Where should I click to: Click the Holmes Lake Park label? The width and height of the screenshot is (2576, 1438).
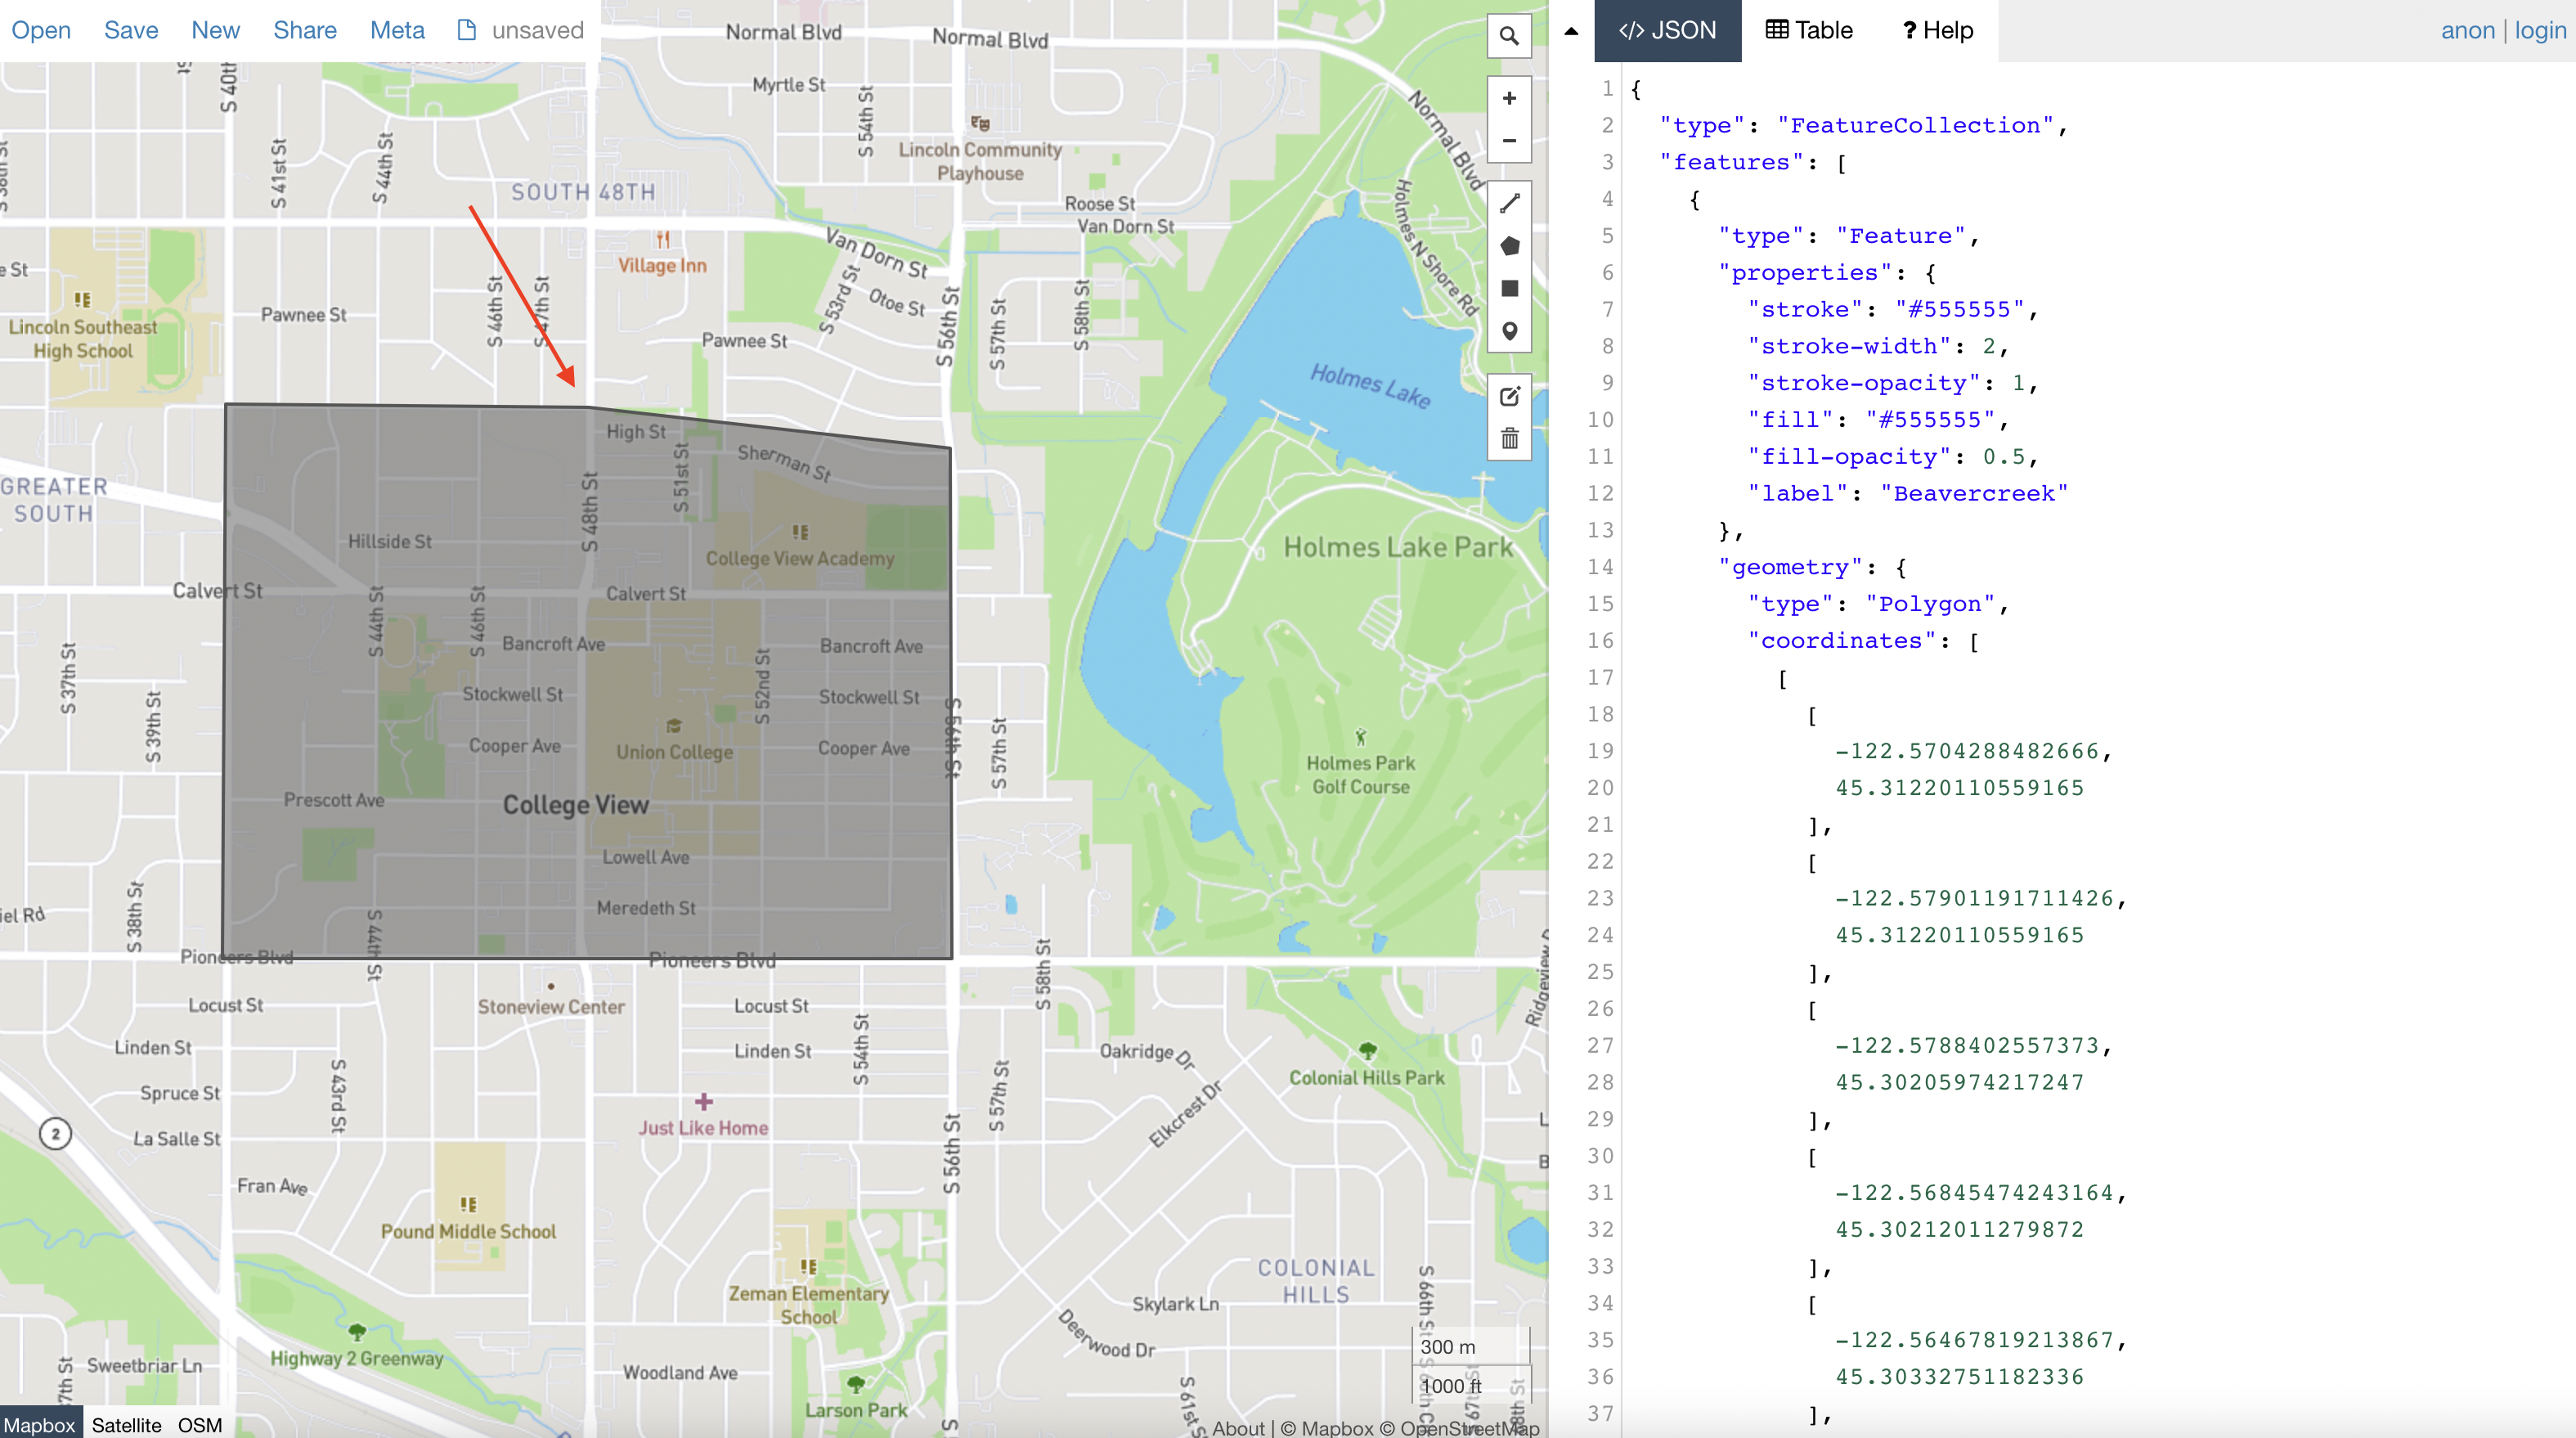click(x=1398, y=547)
